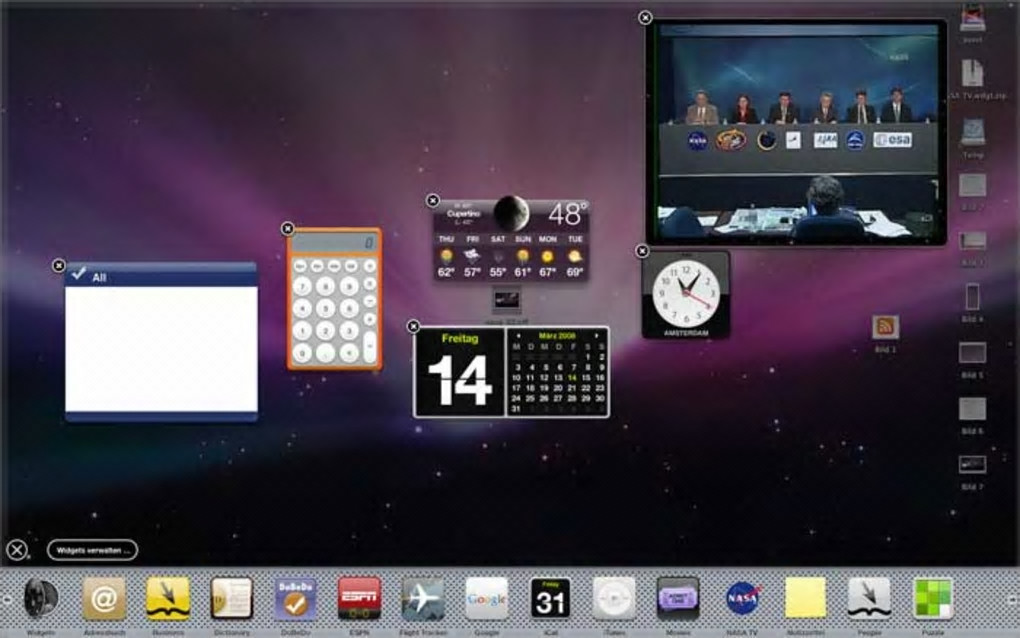The width and height of the screenshot is (1020, 638).
Task: Add the Dictionary widget from the bar
Action: pyautogui.click(x=232, y=598)
